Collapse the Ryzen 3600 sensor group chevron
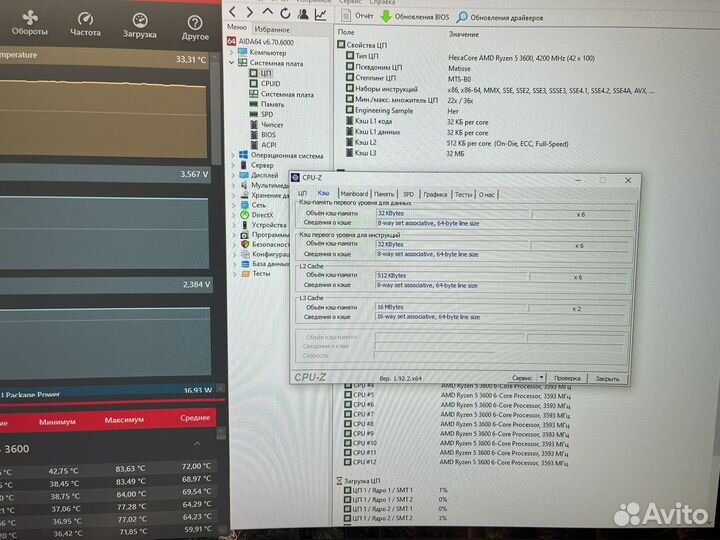This screenshot has height=540, width=720. tap(197, 444)
